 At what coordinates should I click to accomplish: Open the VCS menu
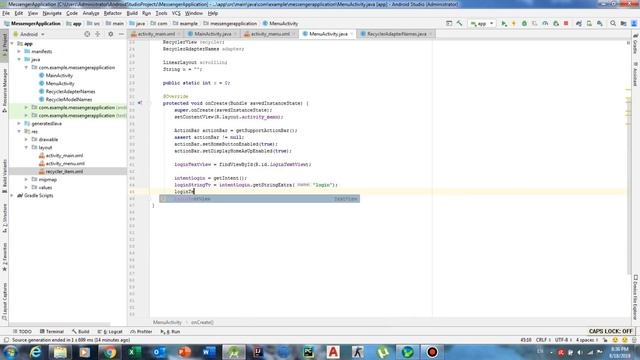point(176,13)
